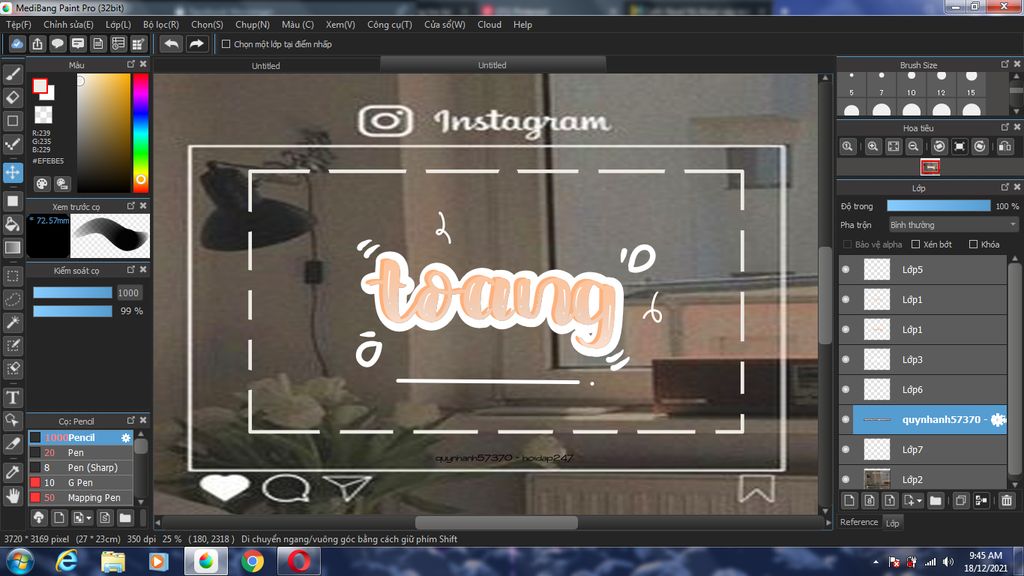Select the Hand pan tool
1024x576 pixels.
pyautogui.click(x=12, y=496)
